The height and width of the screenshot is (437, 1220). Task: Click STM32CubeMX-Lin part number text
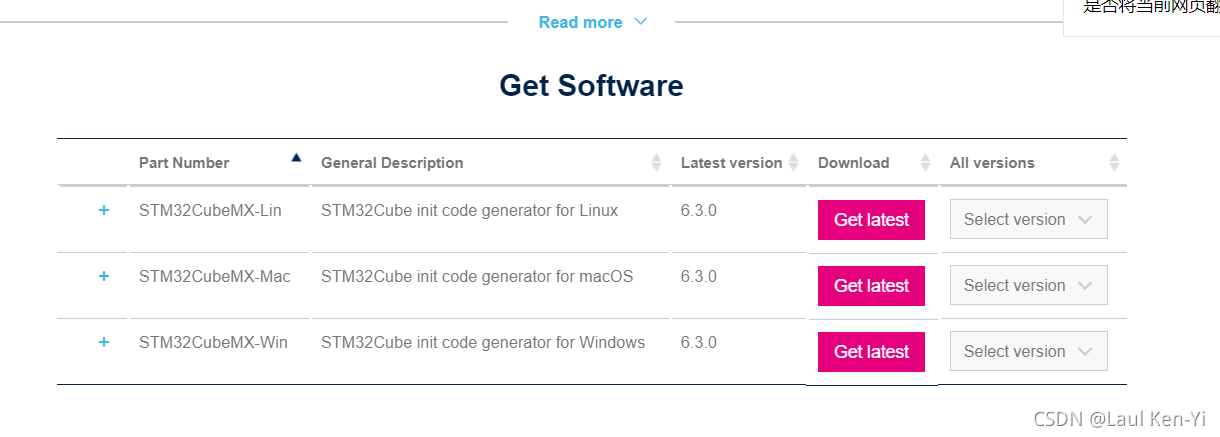click(210, 211)
